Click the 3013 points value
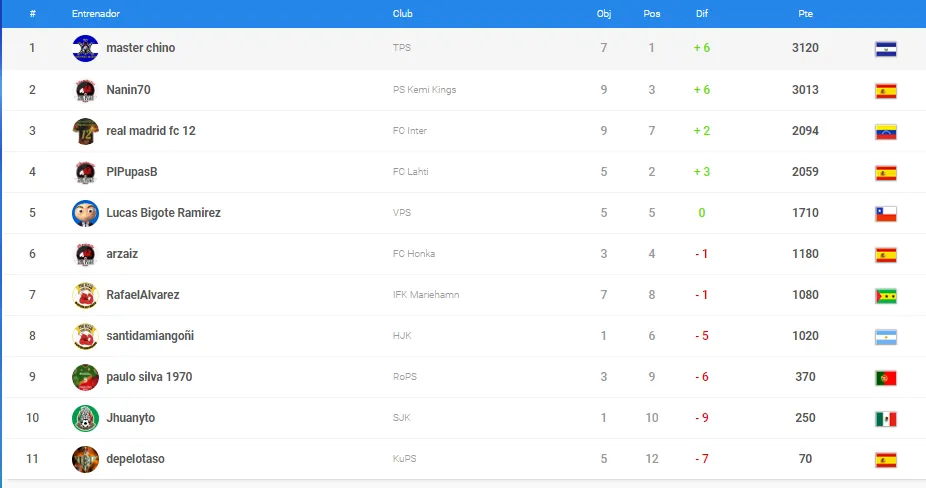 (806, 90)
